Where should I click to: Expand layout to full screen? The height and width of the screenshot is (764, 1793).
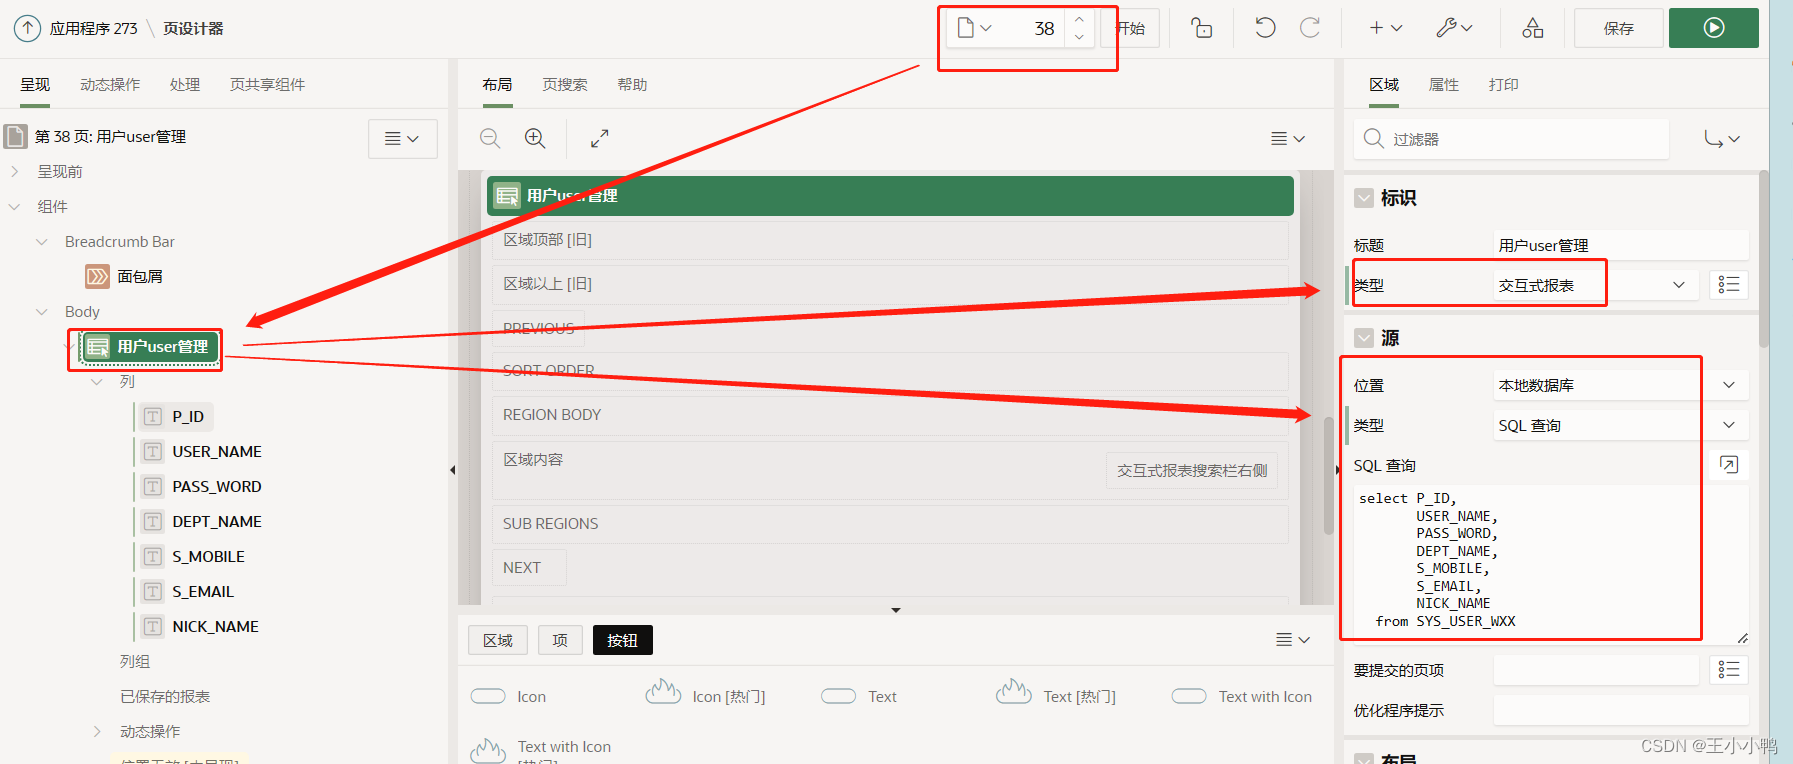coord(599,139)
